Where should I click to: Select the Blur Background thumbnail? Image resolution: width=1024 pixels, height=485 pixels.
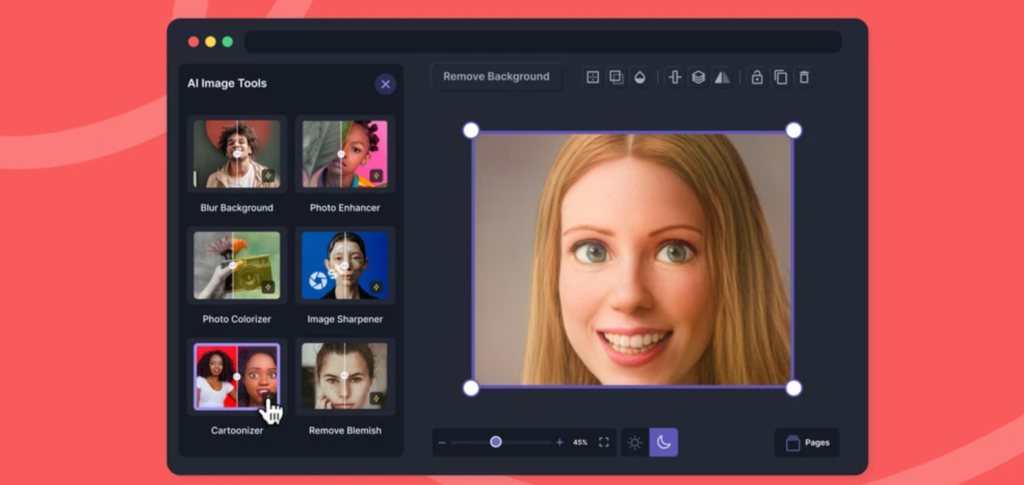pos(236,154)
